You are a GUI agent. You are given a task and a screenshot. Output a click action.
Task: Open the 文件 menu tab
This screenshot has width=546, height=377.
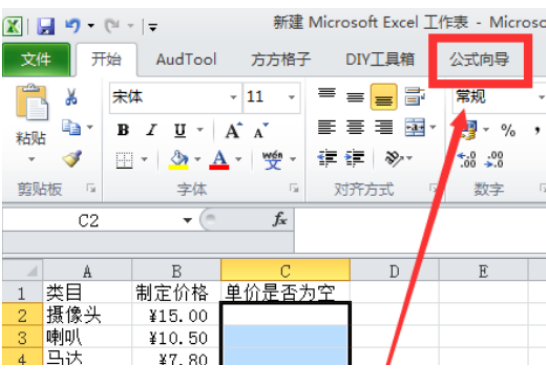click(x=36, y=60)
